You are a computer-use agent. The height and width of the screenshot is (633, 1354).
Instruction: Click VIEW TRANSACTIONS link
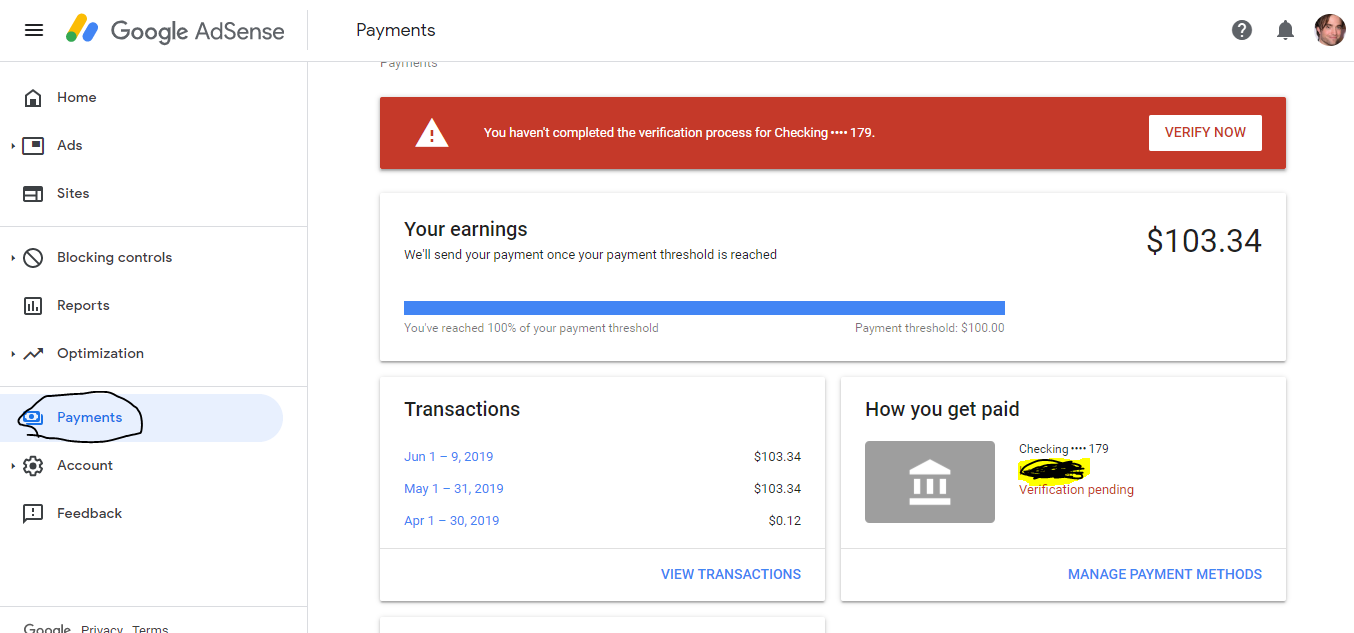pos(731,574)
